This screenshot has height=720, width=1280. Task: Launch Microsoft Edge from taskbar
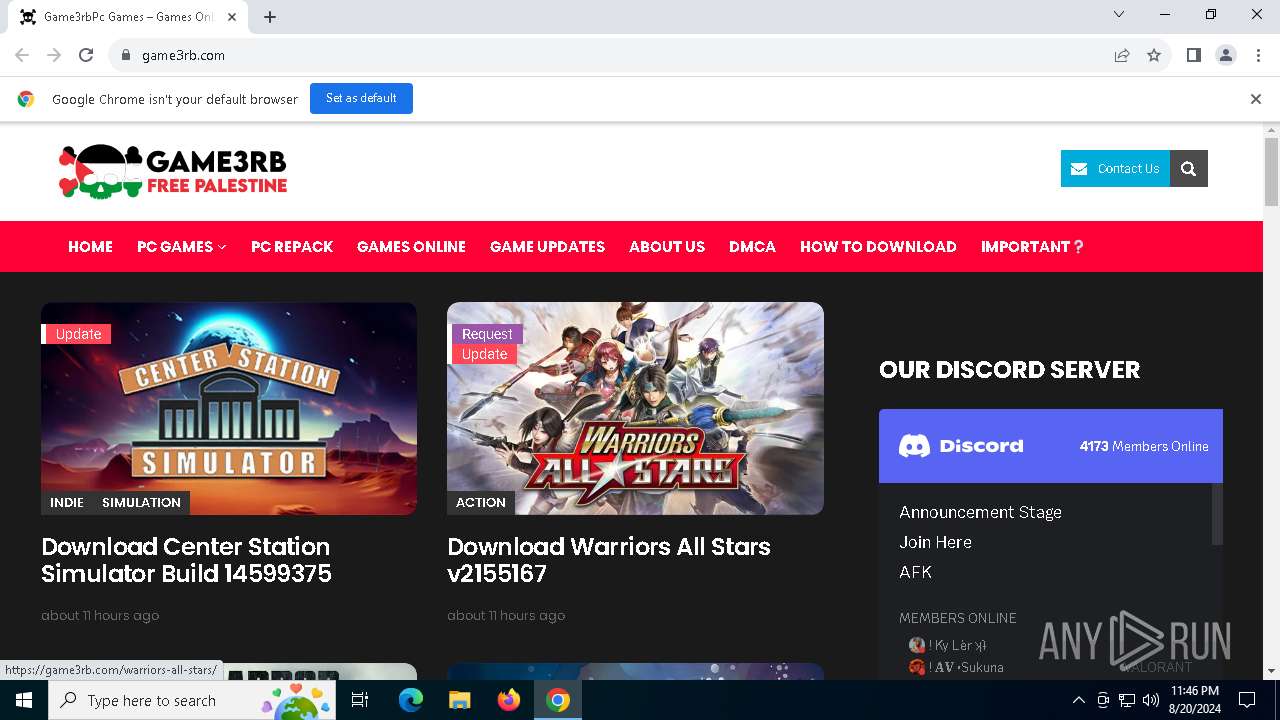click(410, 700)
